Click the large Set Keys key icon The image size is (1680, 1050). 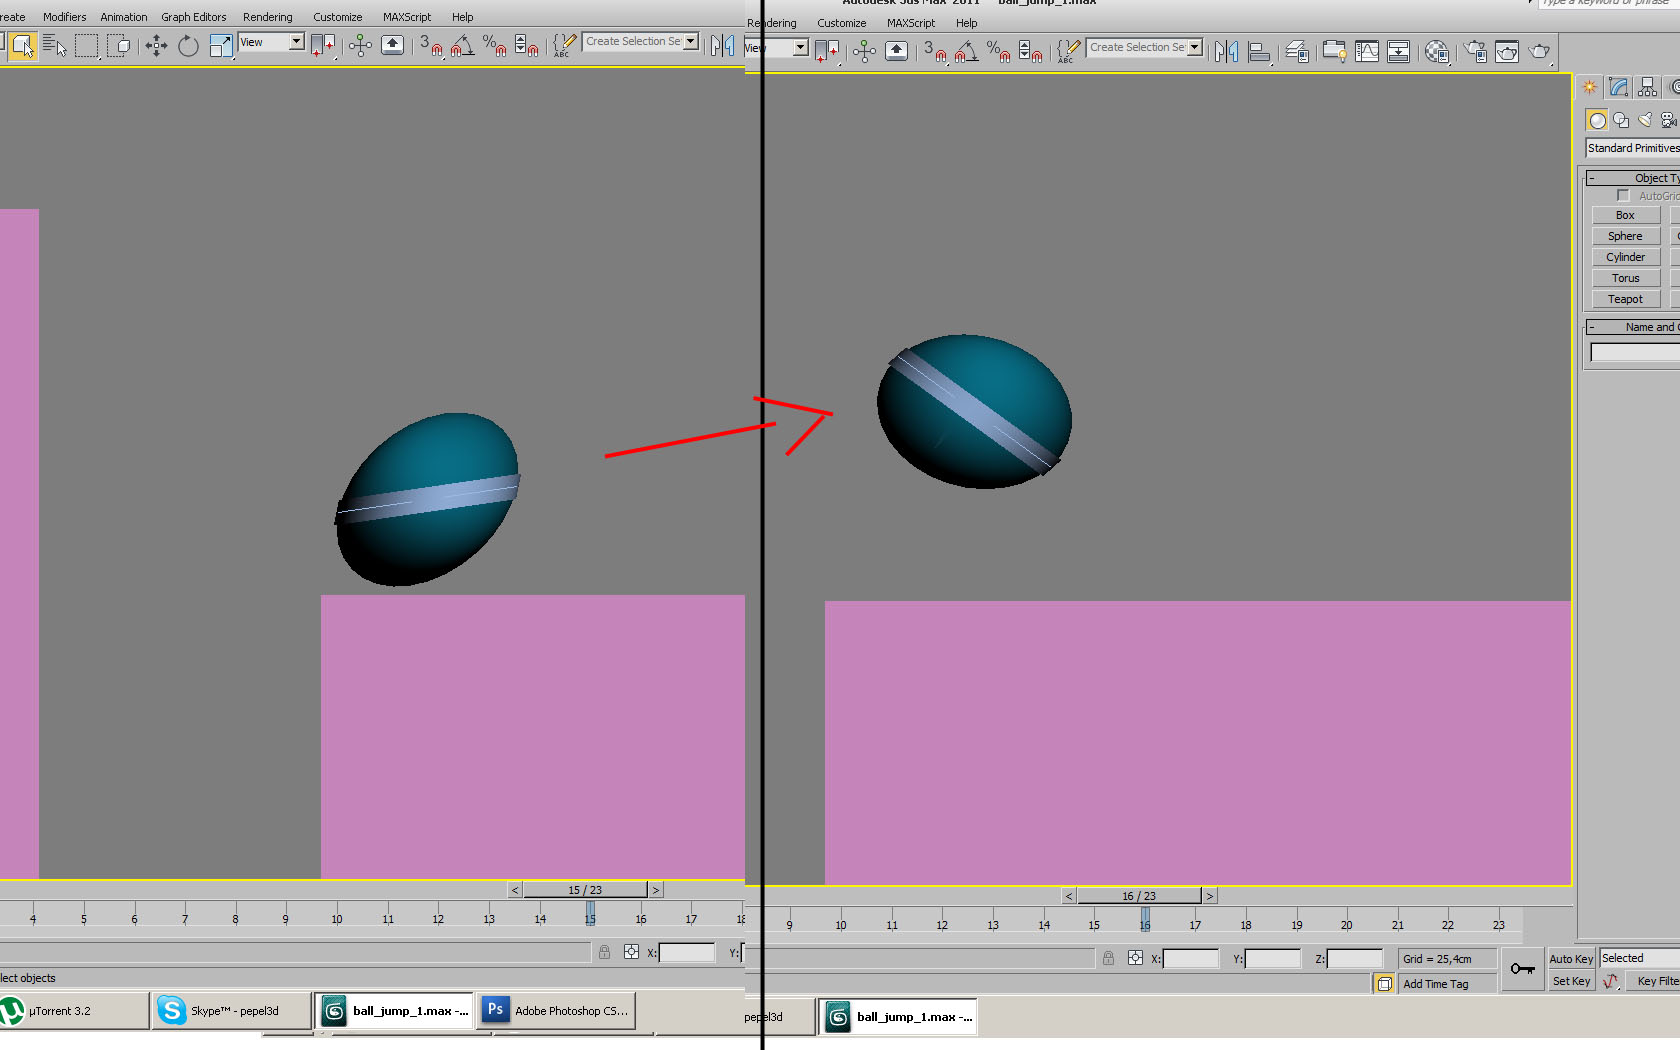pyautogui.click(x=1522, y=968)
